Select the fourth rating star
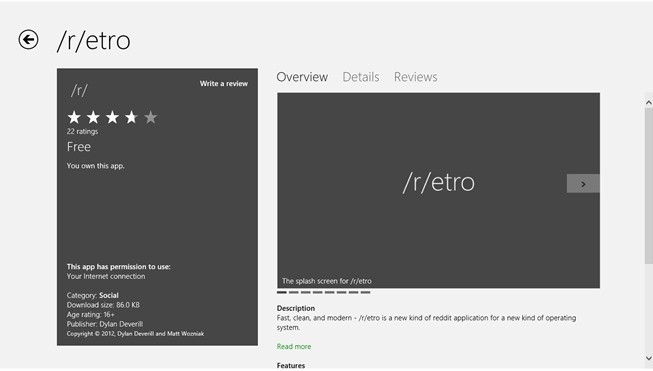Screen dimensions: 653x371 tap(132, 117)
